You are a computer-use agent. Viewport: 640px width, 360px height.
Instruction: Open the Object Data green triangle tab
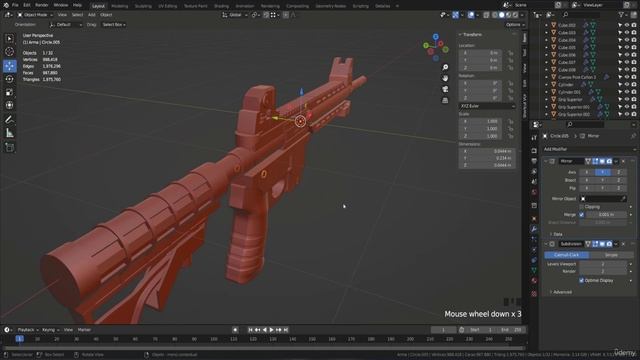[x=534, y=270]
